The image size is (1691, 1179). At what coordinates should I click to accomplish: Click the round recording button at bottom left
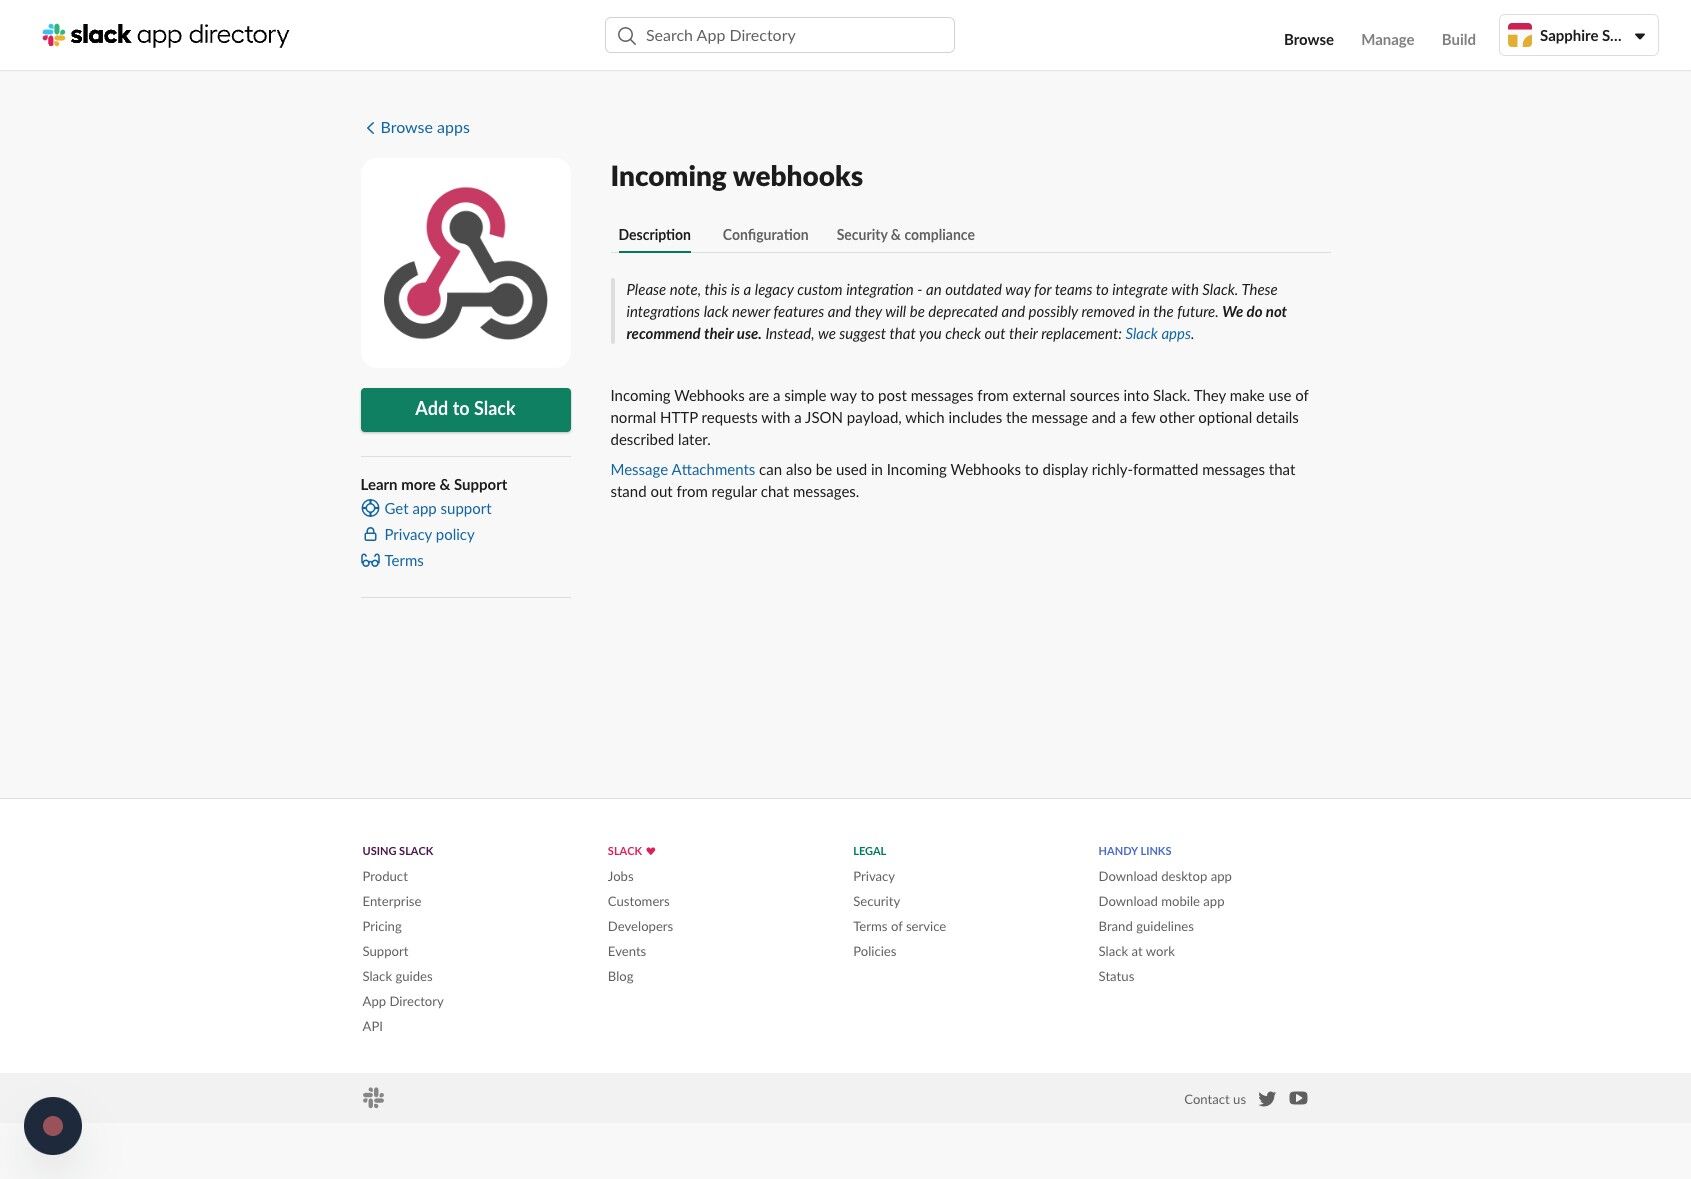pos(53,1126)
